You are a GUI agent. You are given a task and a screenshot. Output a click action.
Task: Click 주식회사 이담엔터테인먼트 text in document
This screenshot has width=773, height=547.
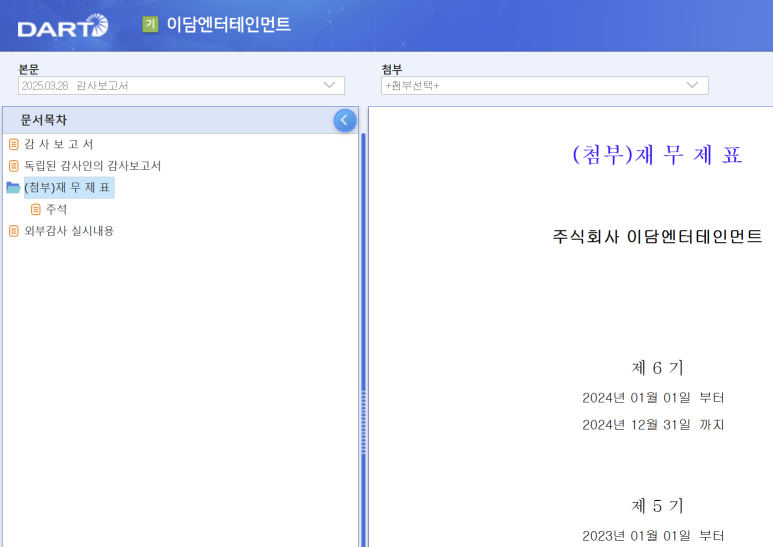tap(657, 237)
